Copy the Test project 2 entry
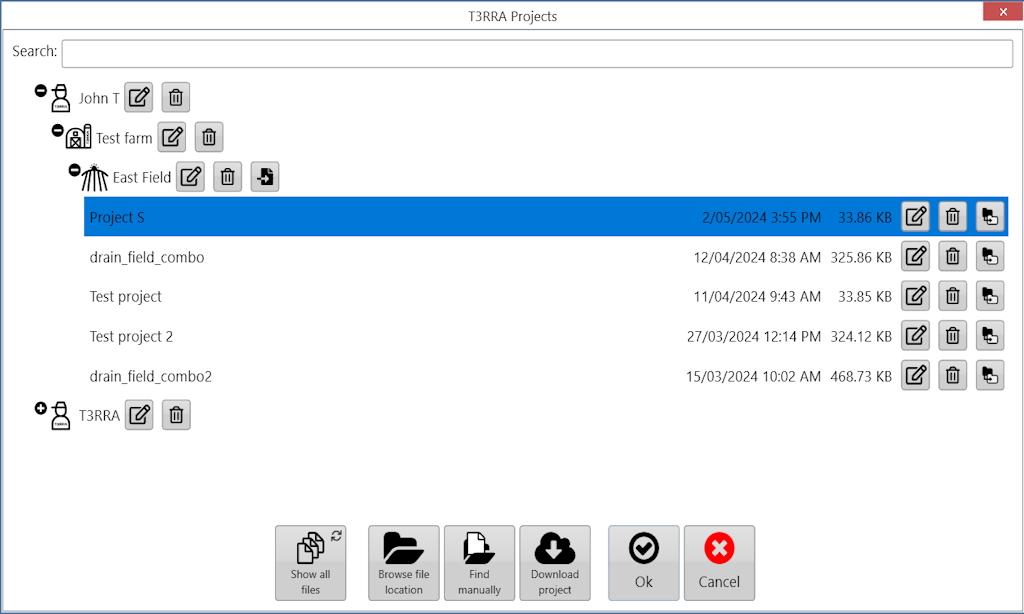 pyautogui.click(x=990, y=336)
